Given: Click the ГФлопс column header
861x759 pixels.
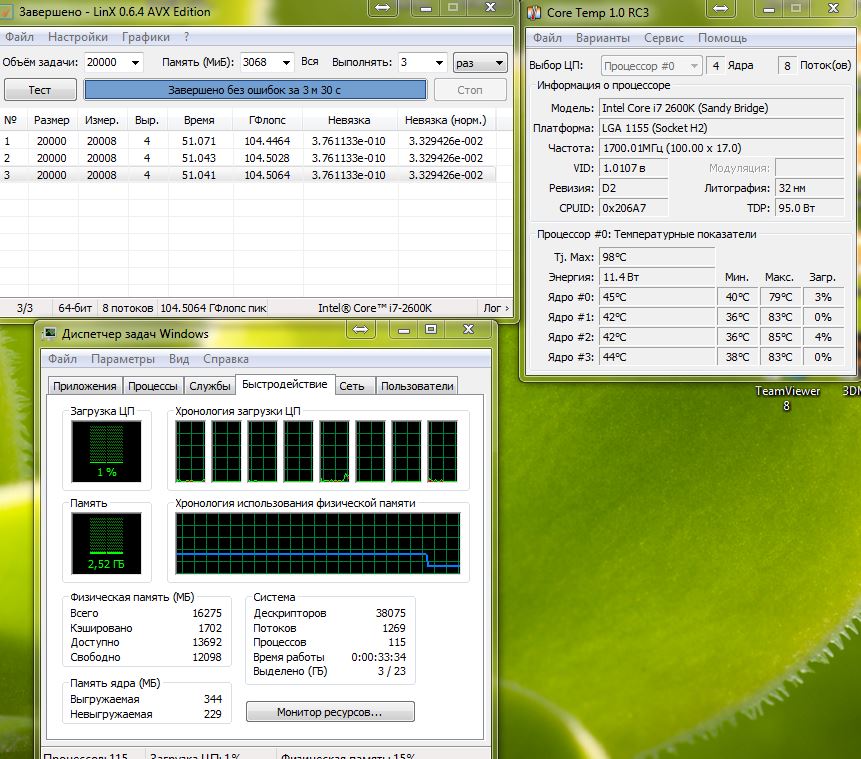Looking at the screenshot, I should [267, 120].
